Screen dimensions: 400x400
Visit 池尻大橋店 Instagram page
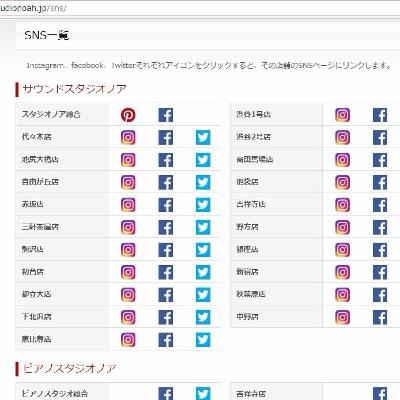click(x=128, y=160)
